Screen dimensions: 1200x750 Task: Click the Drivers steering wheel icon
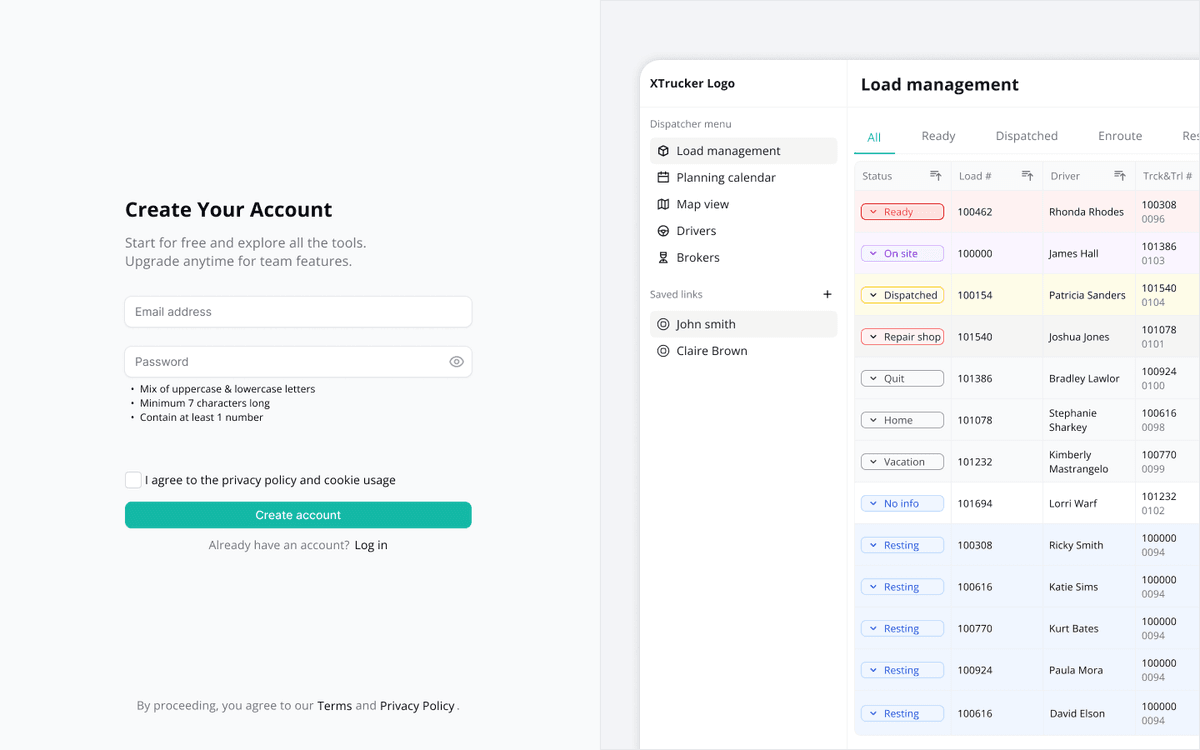coord(663,231)
